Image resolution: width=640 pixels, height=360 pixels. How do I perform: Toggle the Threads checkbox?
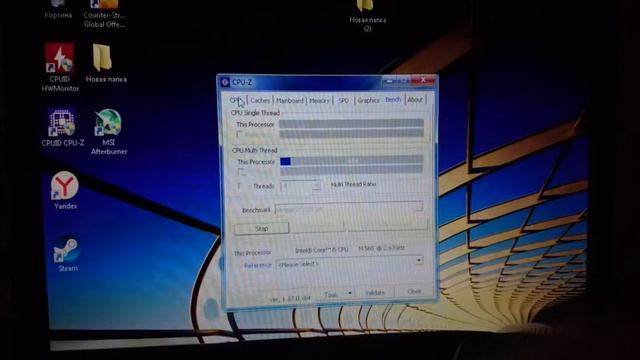pyautogui.click(x=240, y=186)
